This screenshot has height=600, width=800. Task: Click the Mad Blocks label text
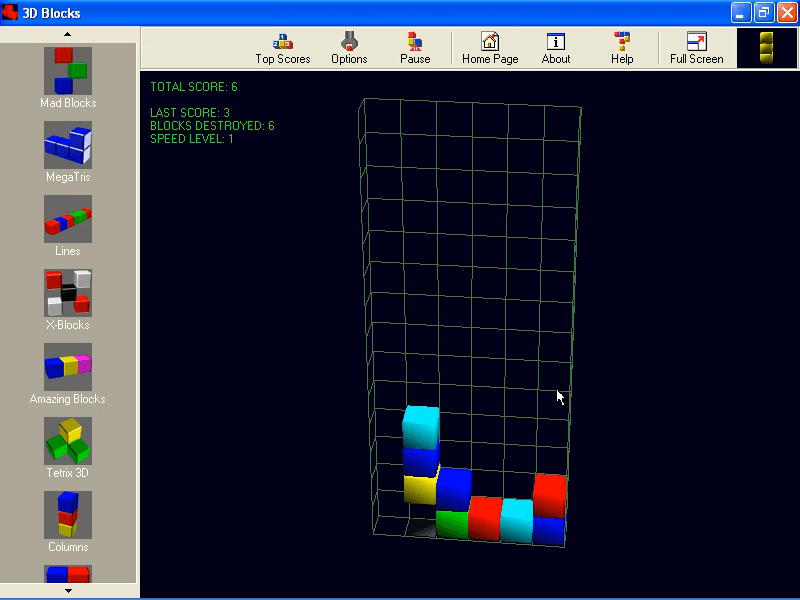[x=68, y=103]
